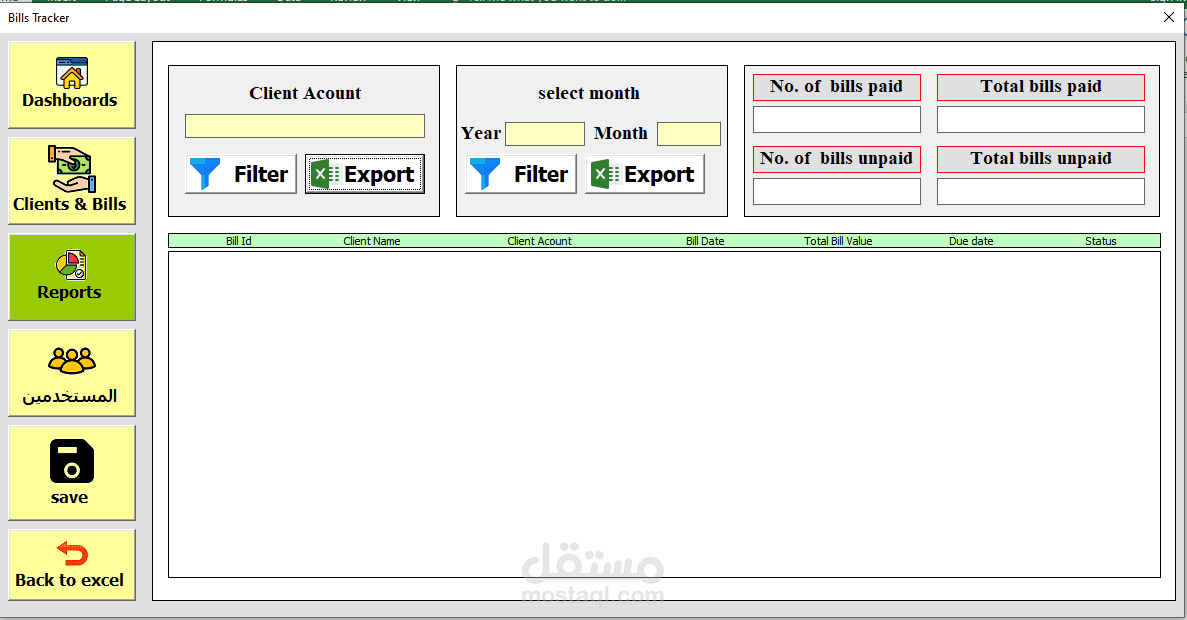1187x620 pixels.
Task: Click the Total Bill Value column header
Action: coord(838,241)
